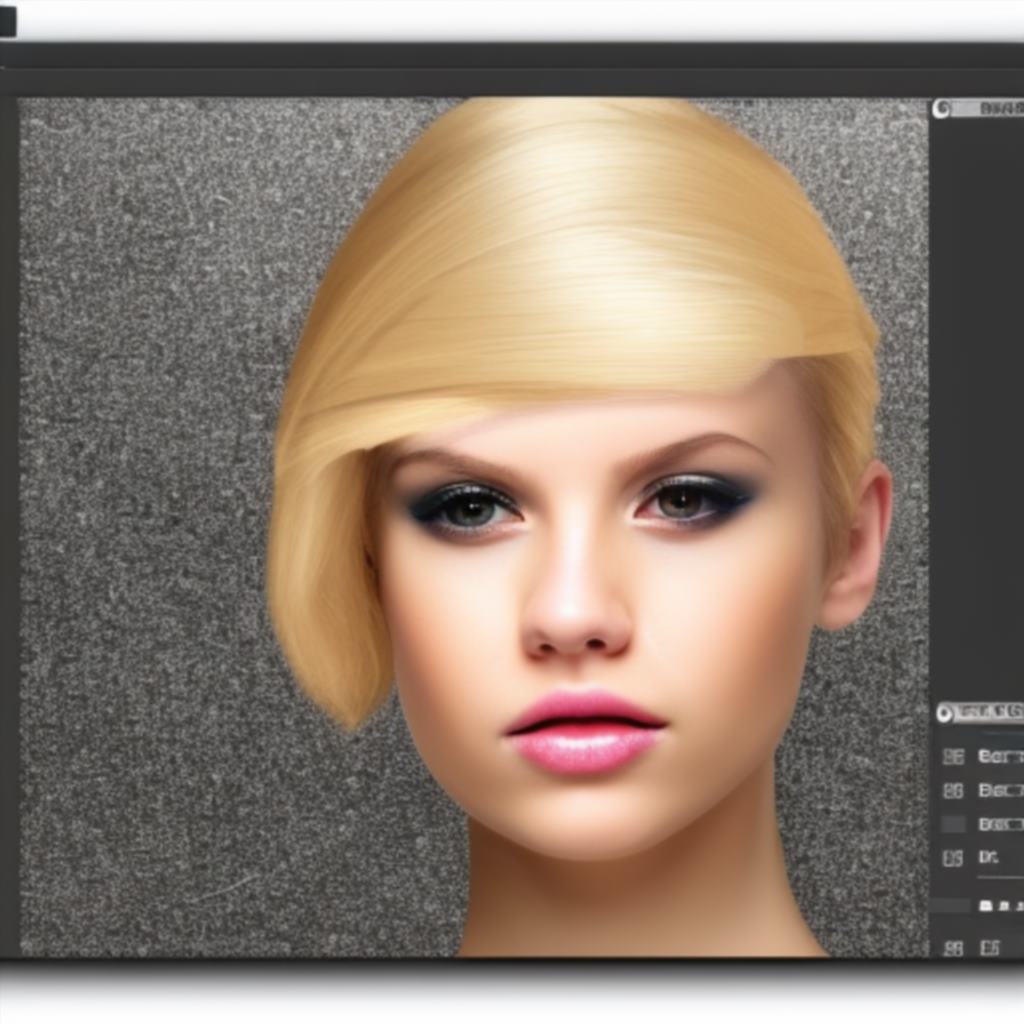1024x1024 pixels.
Task: Select the second layer row label
Action: pyautogui.click(x=1000, y=791)
